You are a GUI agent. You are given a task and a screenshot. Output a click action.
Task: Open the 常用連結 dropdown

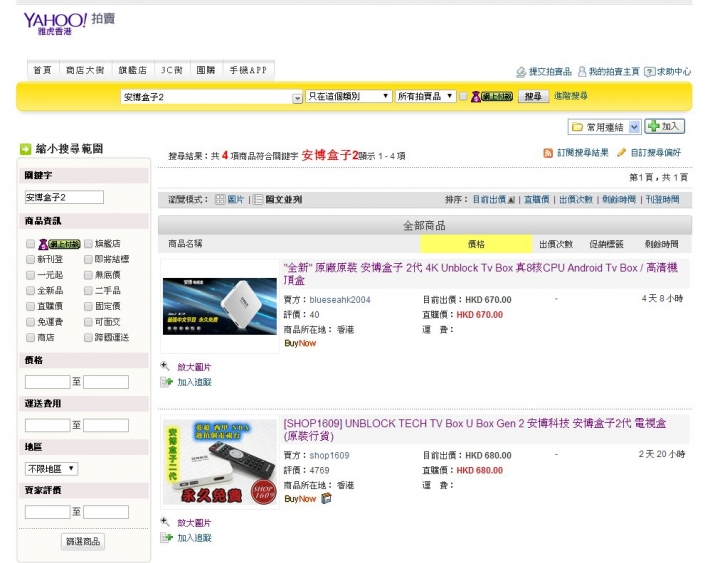point(634,127)
